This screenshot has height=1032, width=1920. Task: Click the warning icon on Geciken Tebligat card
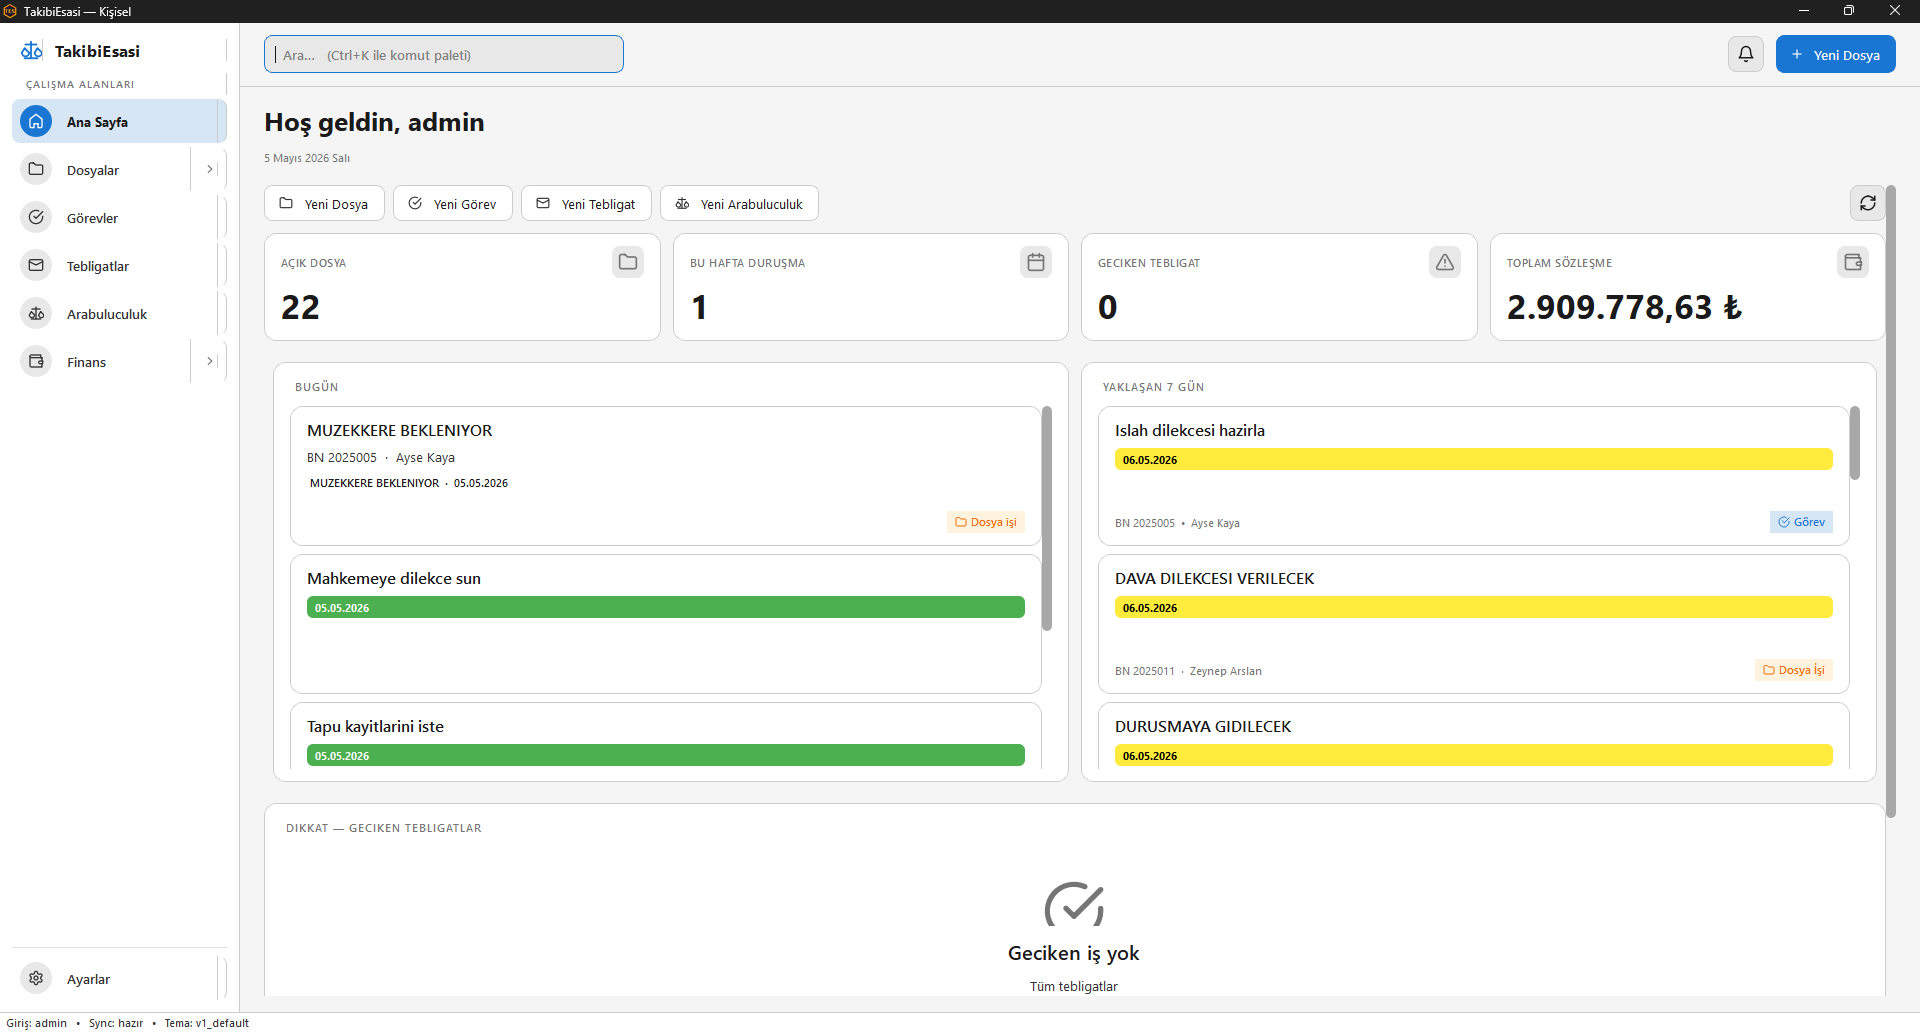pyautogui.click(x=1445, y=262)
